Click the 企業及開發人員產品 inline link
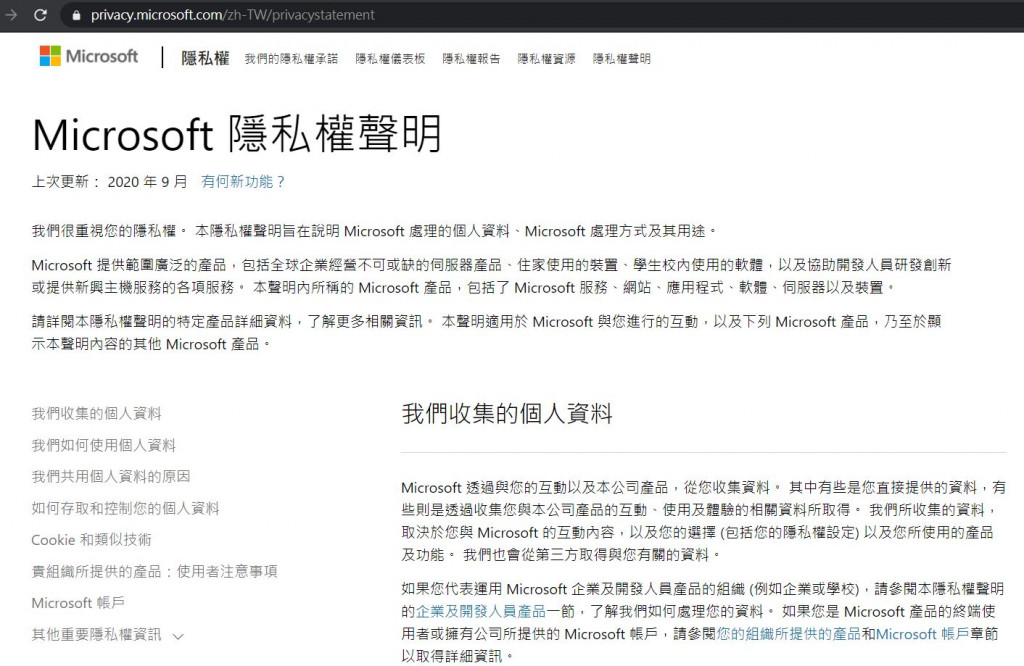Screen dimensions: 1024x666 (481, 611)
